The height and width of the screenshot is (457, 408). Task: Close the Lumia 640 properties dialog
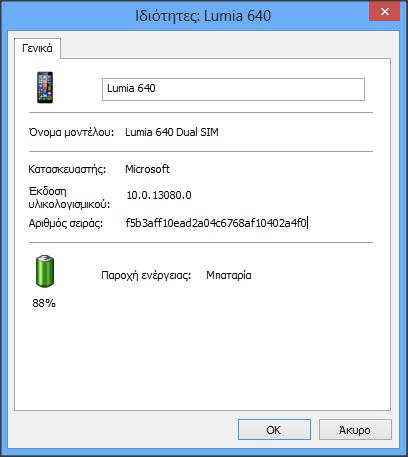pos(384,12)
